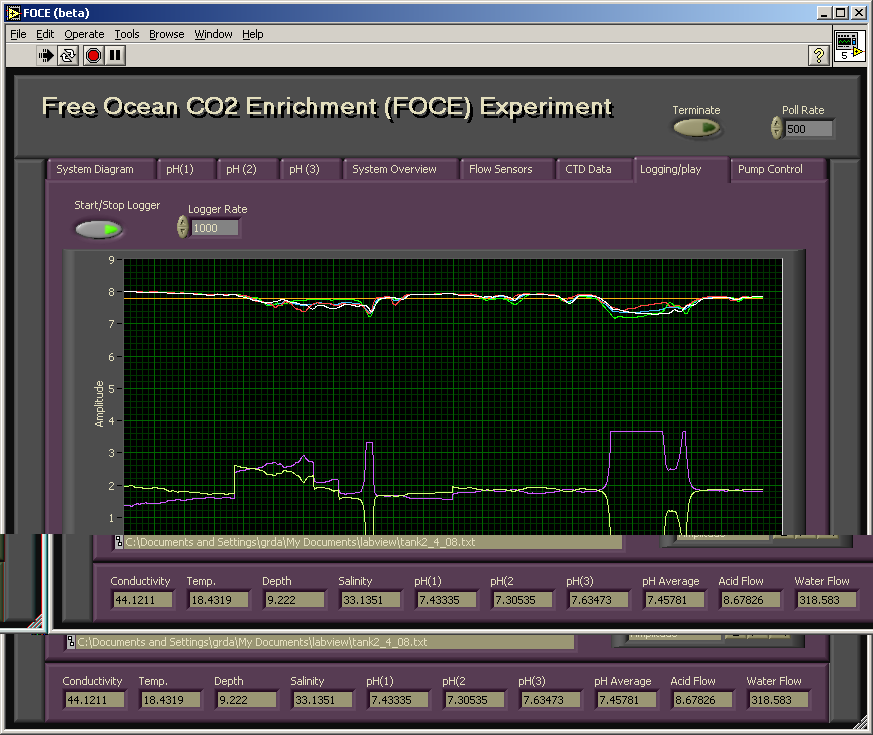Switch to the CTD Data tab

[594, 169]
